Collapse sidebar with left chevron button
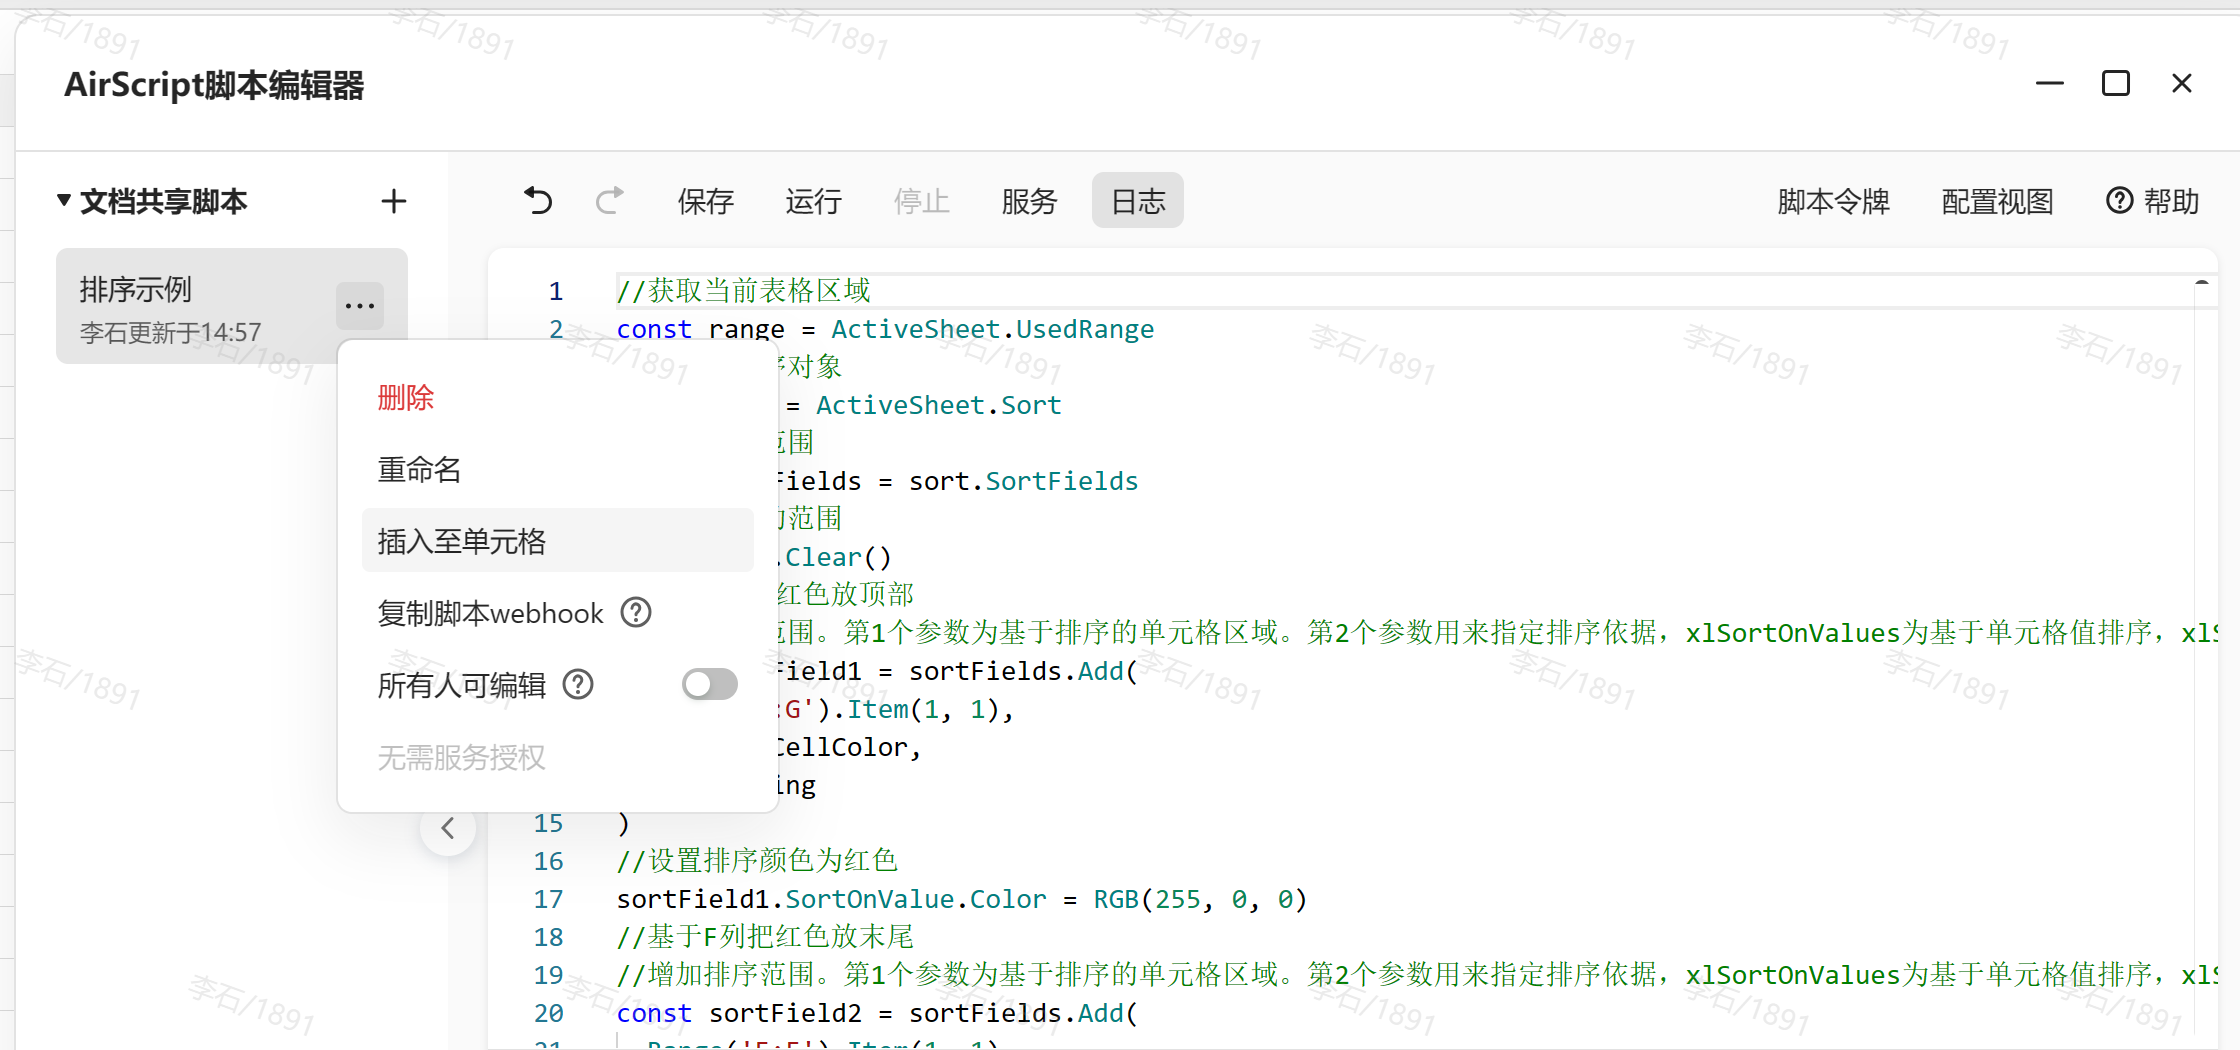Viewport: 2240px width, 1050px height. (x=448, y=828)
